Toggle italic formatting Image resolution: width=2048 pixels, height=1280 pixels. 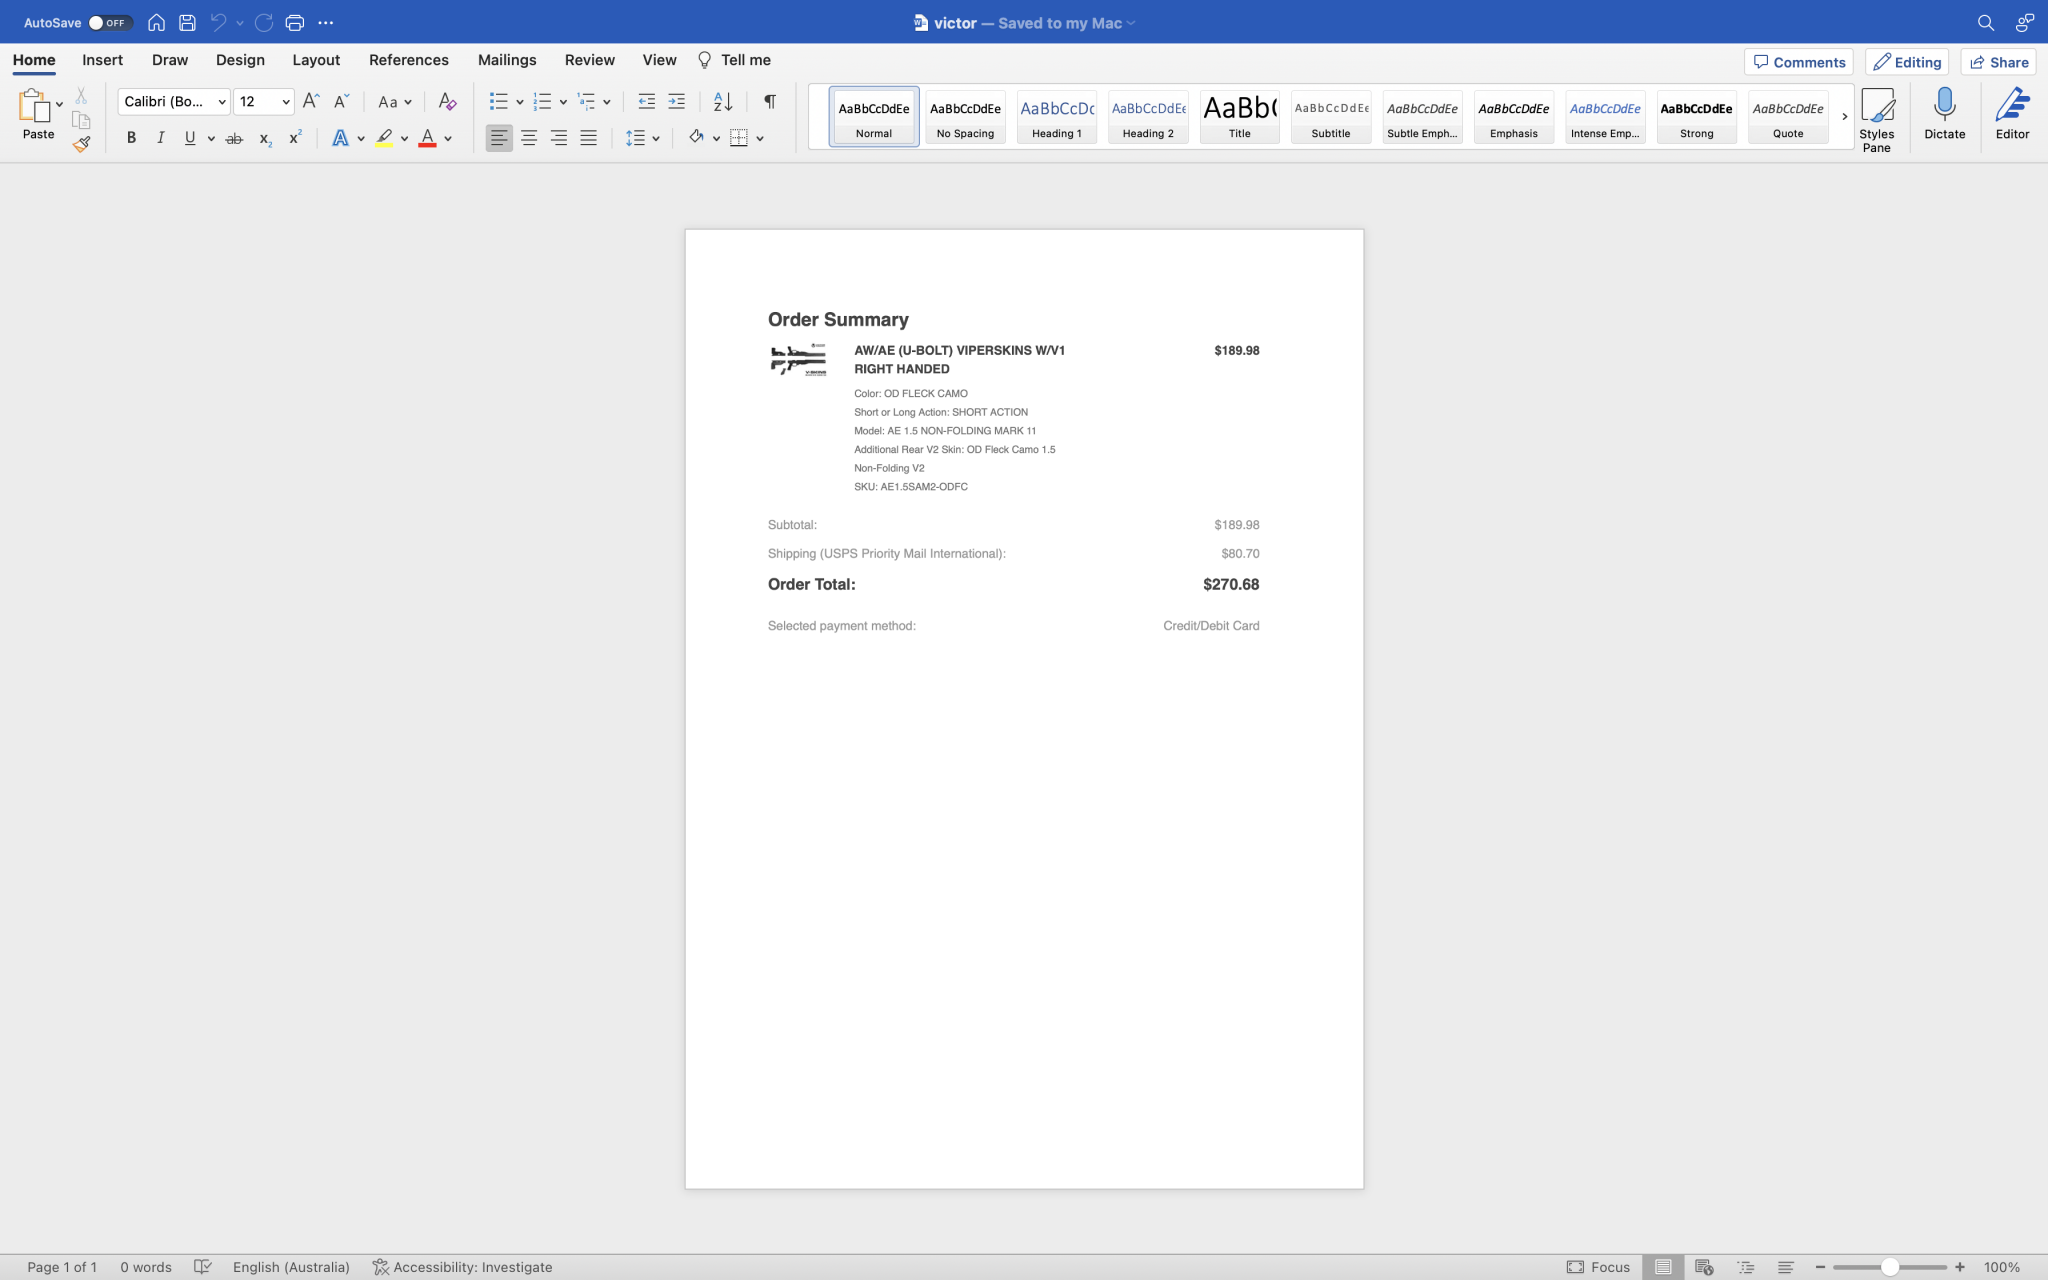(x=160, y=138)
